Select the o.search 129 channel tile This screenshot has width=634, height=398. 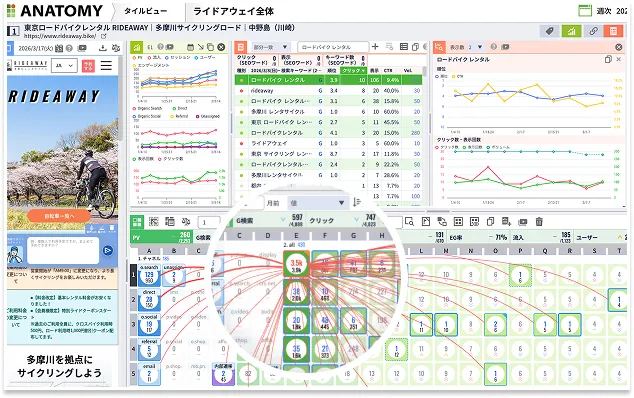[x=149, y=274]
